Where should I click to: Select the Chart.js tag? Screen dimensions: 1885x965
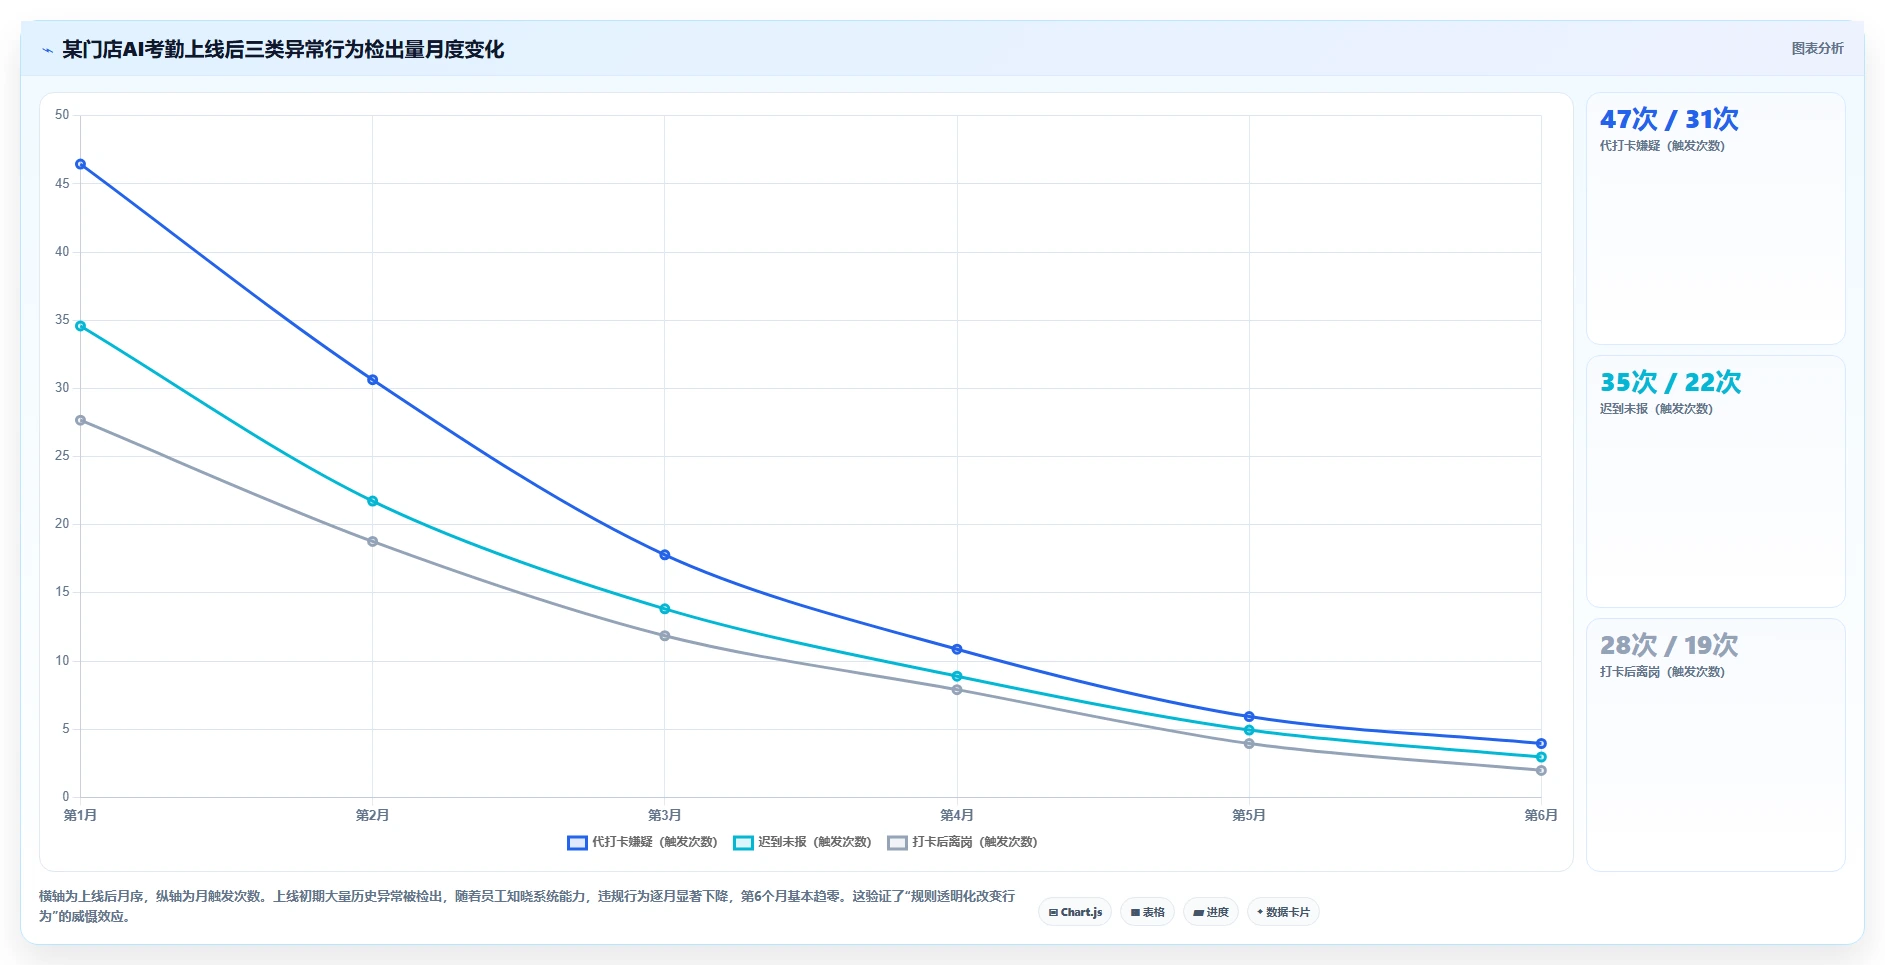pyautogui.click(x=1075, y=912)
